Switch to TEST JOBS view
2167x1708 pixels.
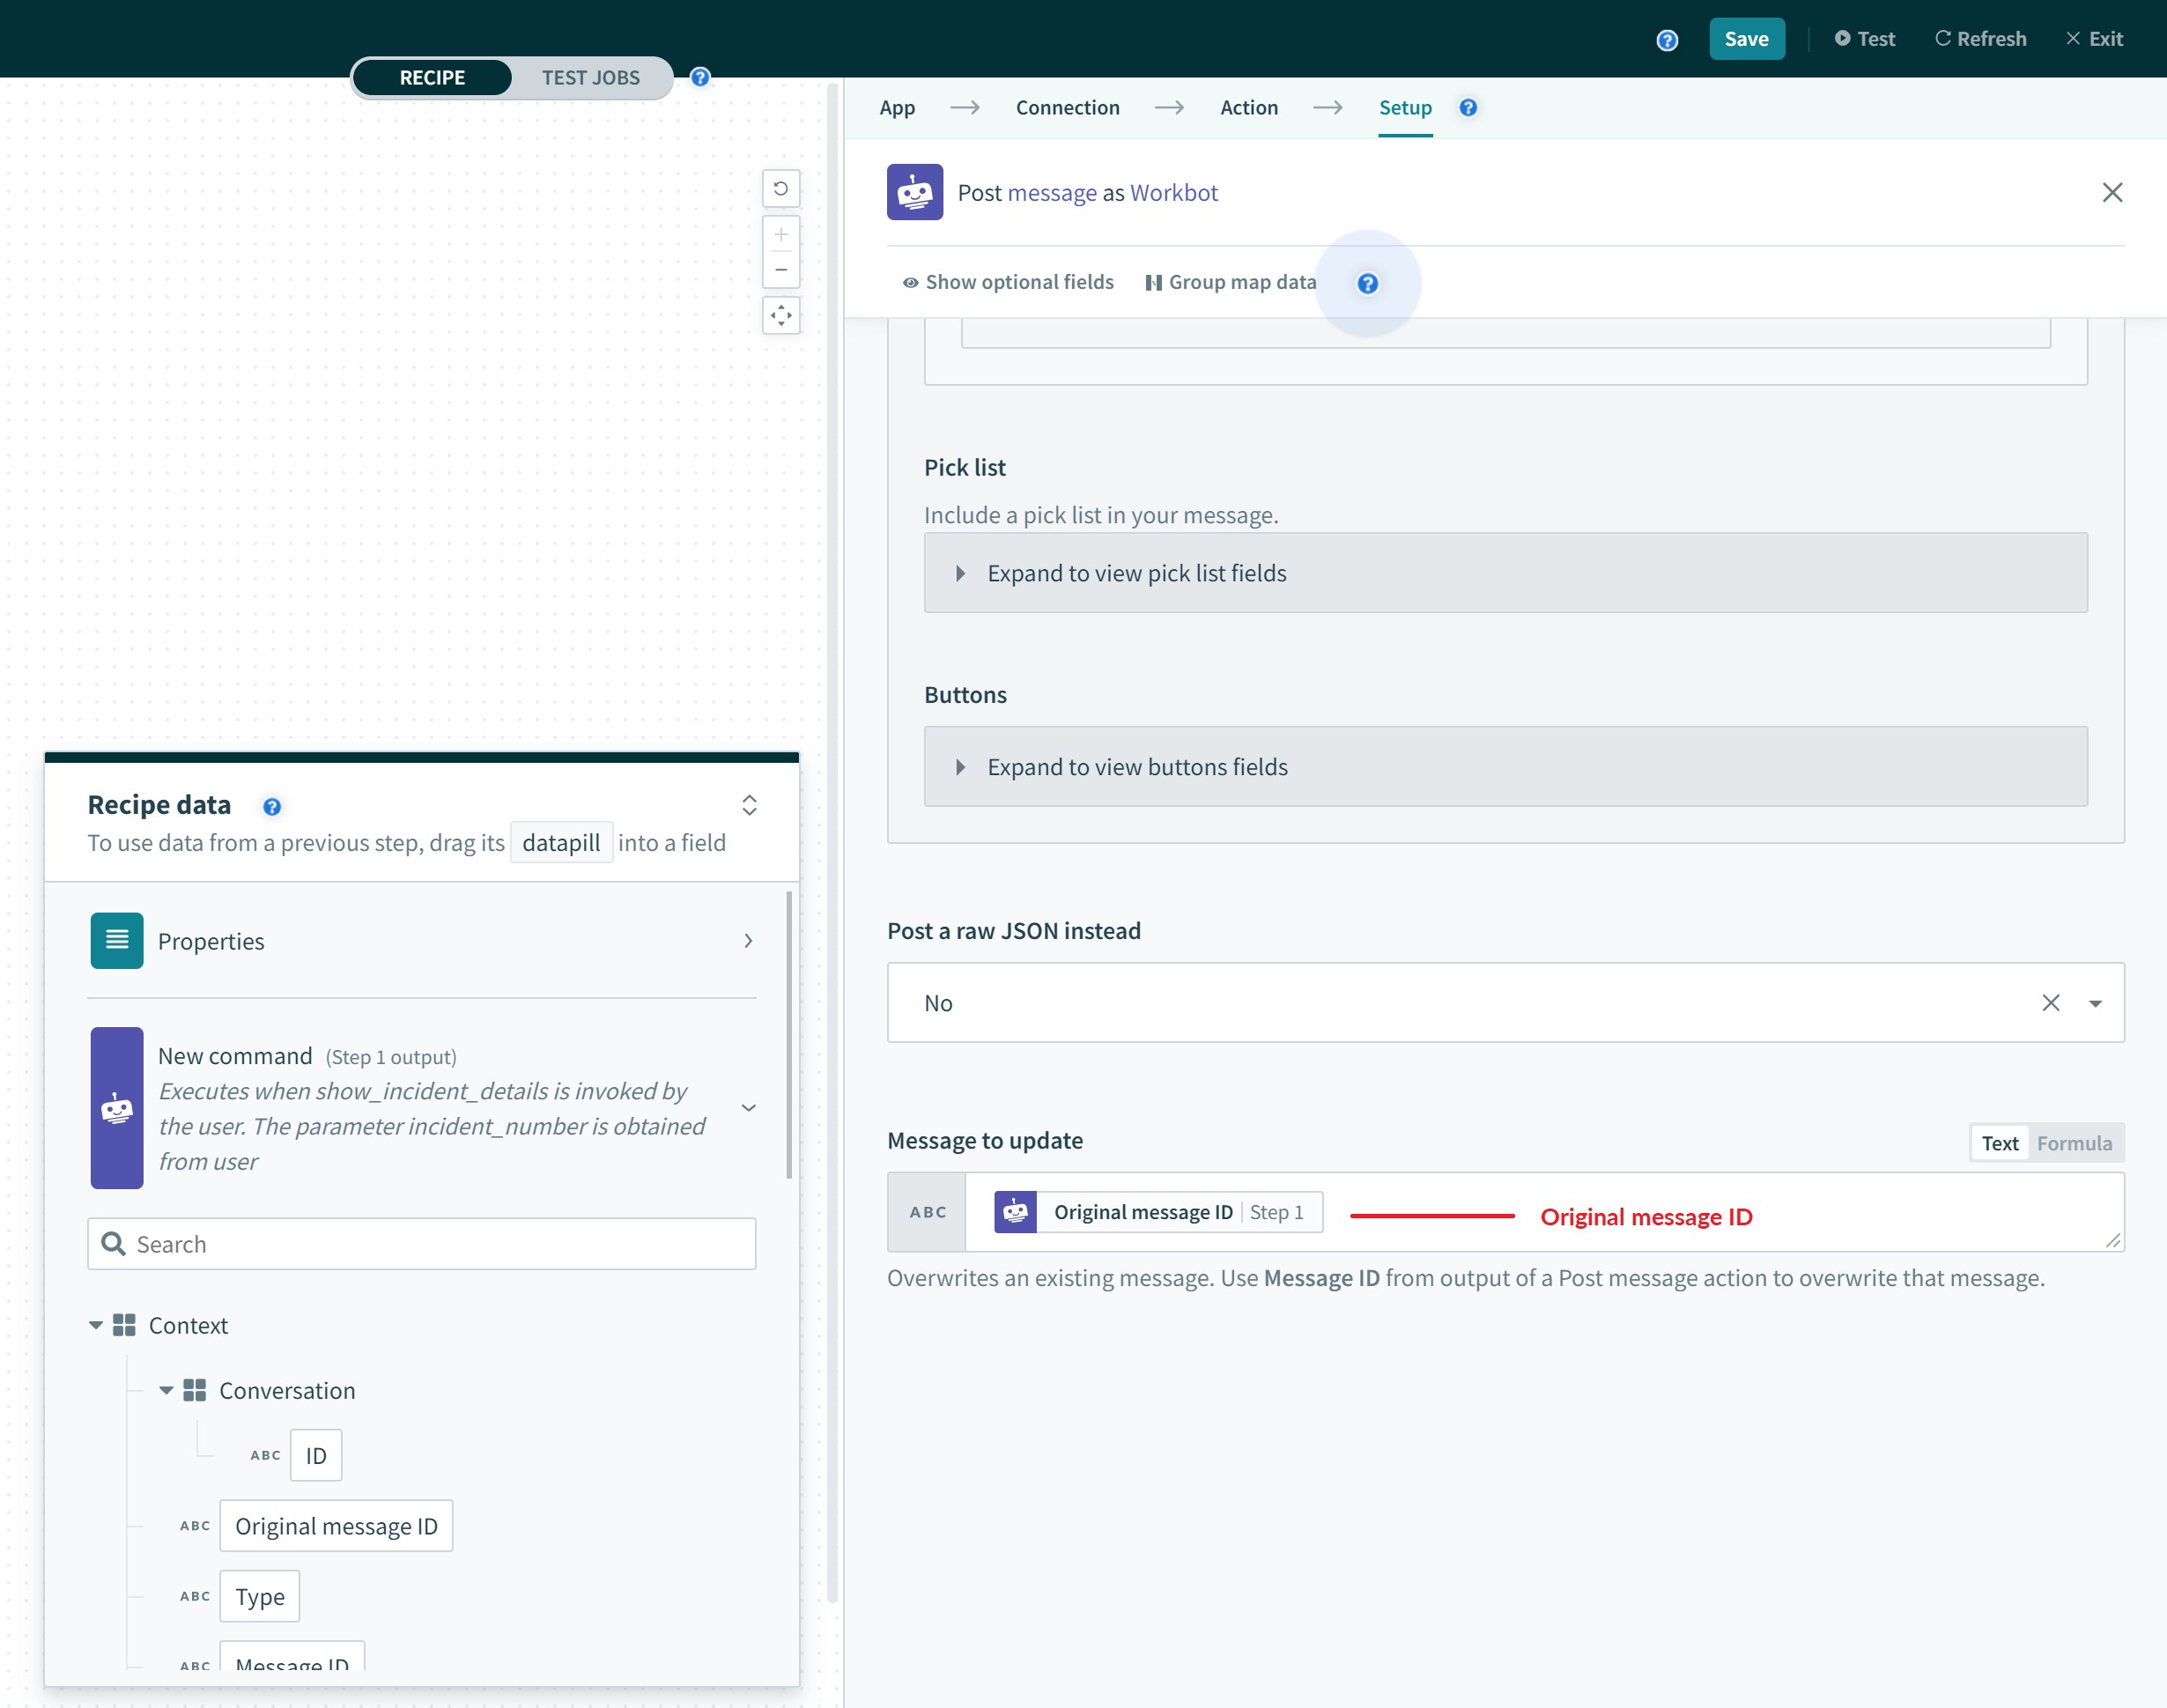coord(590,78)
